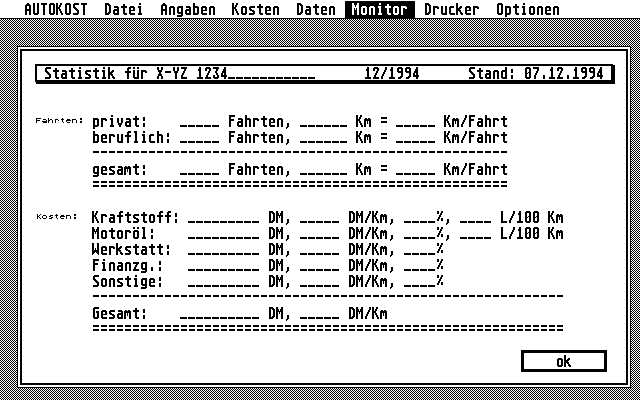Click the Statistik für title text
This screenshot has width=640, height=400.
tap(96, 73)
